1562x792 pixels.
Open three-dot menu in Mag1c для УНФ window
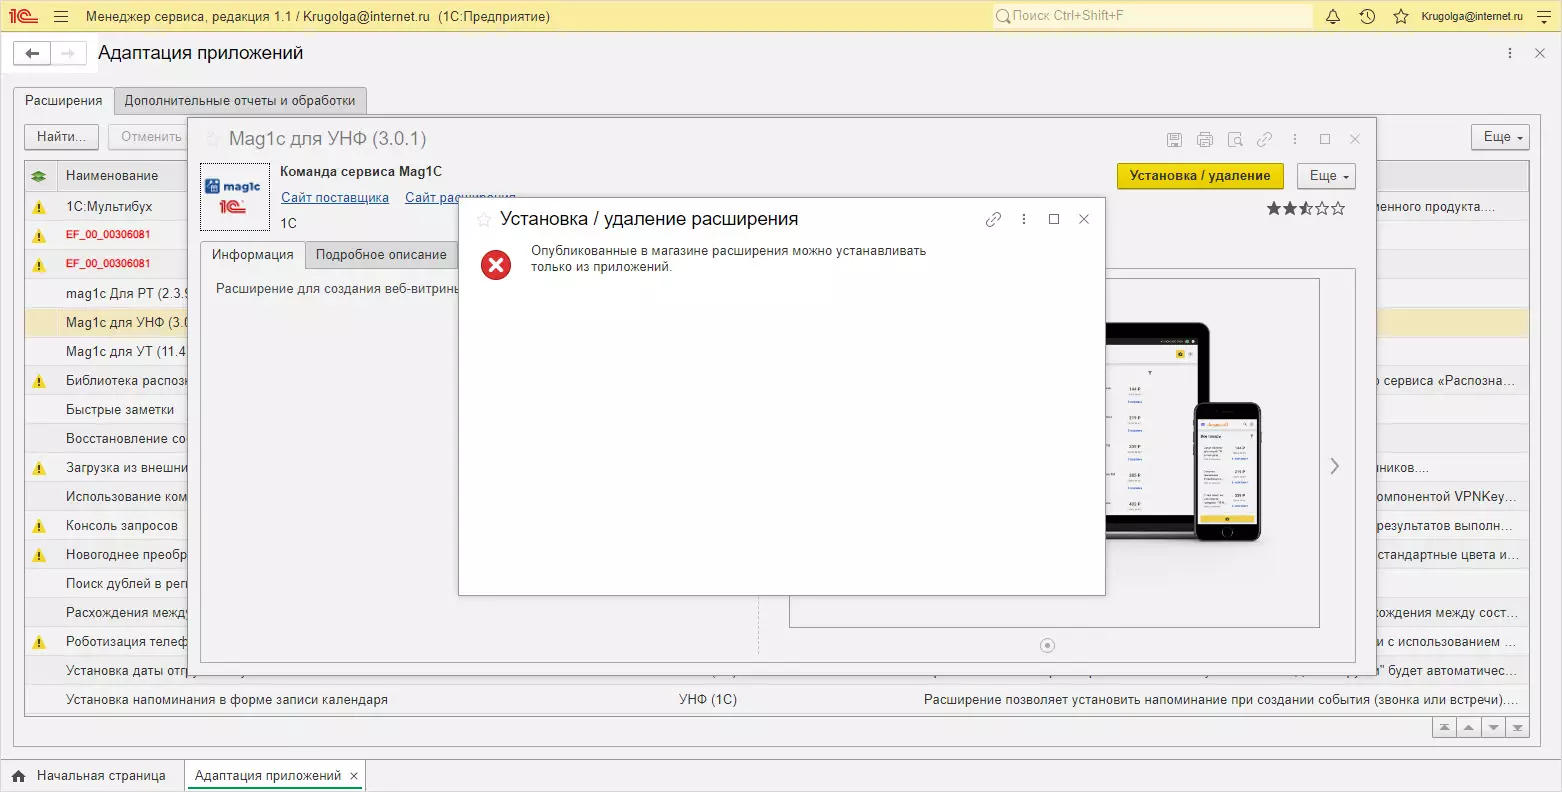point(1295,140)
